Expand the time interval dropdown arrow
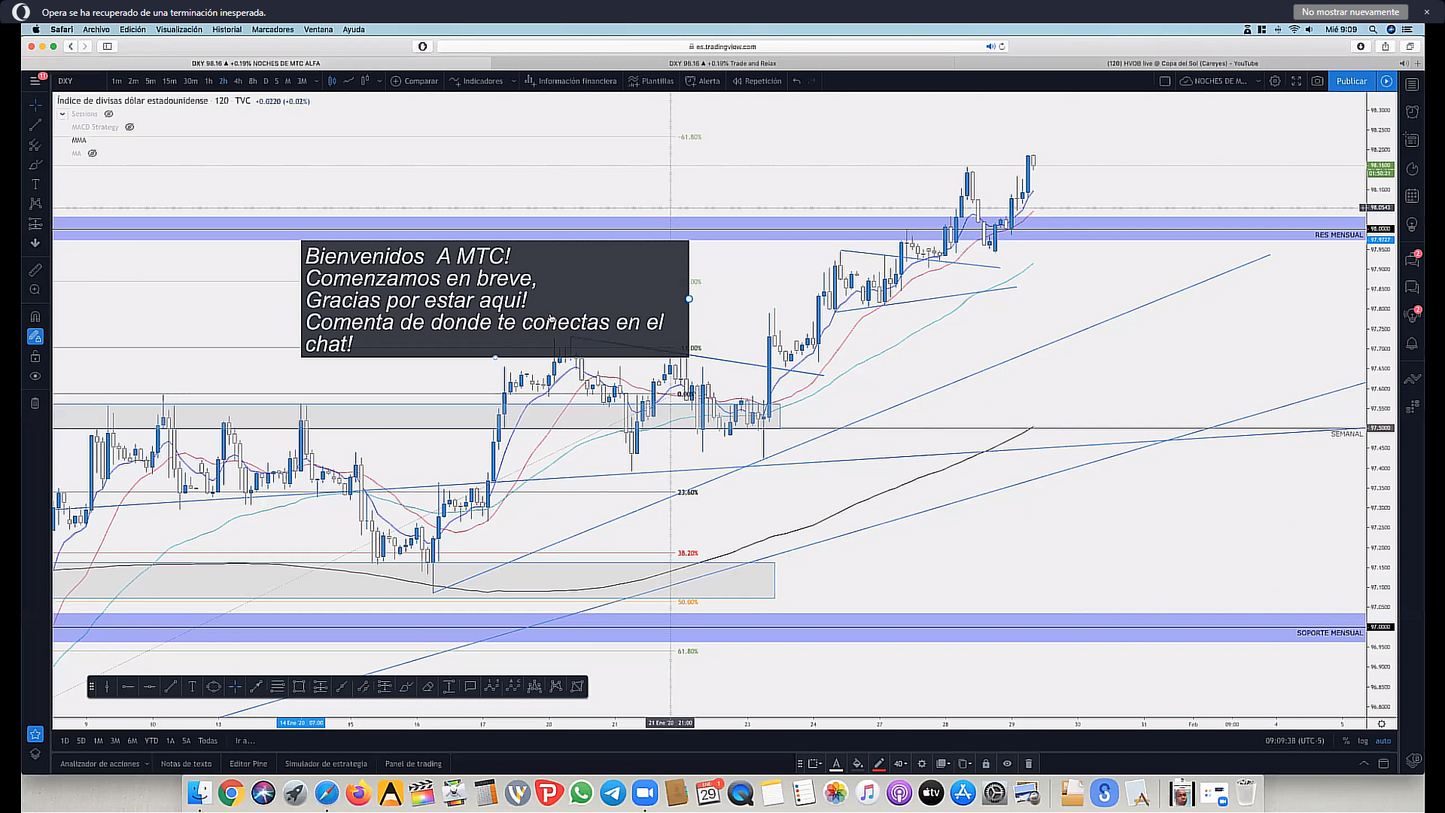The image size is (1445, 813). pyautogui.click(x=317, y=81)
